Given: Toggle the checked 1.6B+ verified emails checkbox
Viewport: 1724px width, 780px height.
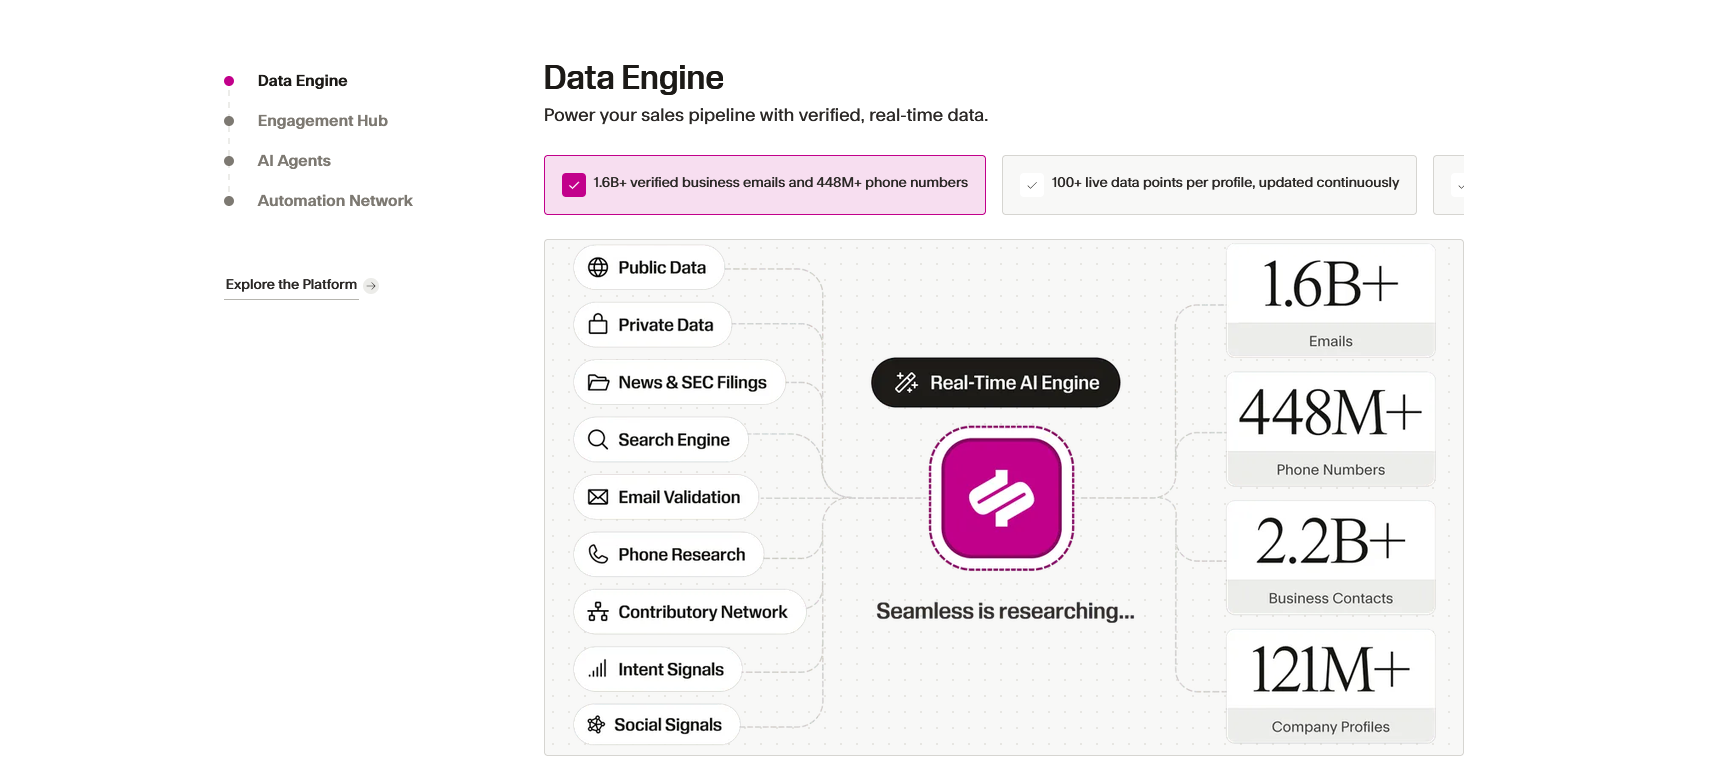Looking at the screenshot, I should tap(574, 185).
